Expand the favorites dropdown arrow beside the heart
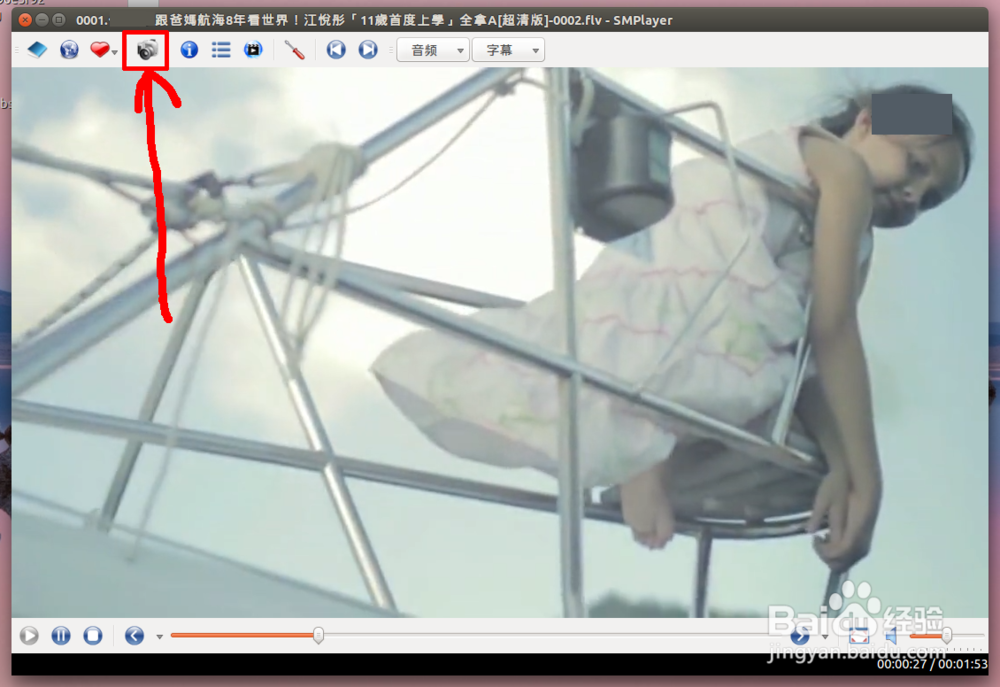 coord(115,52)
